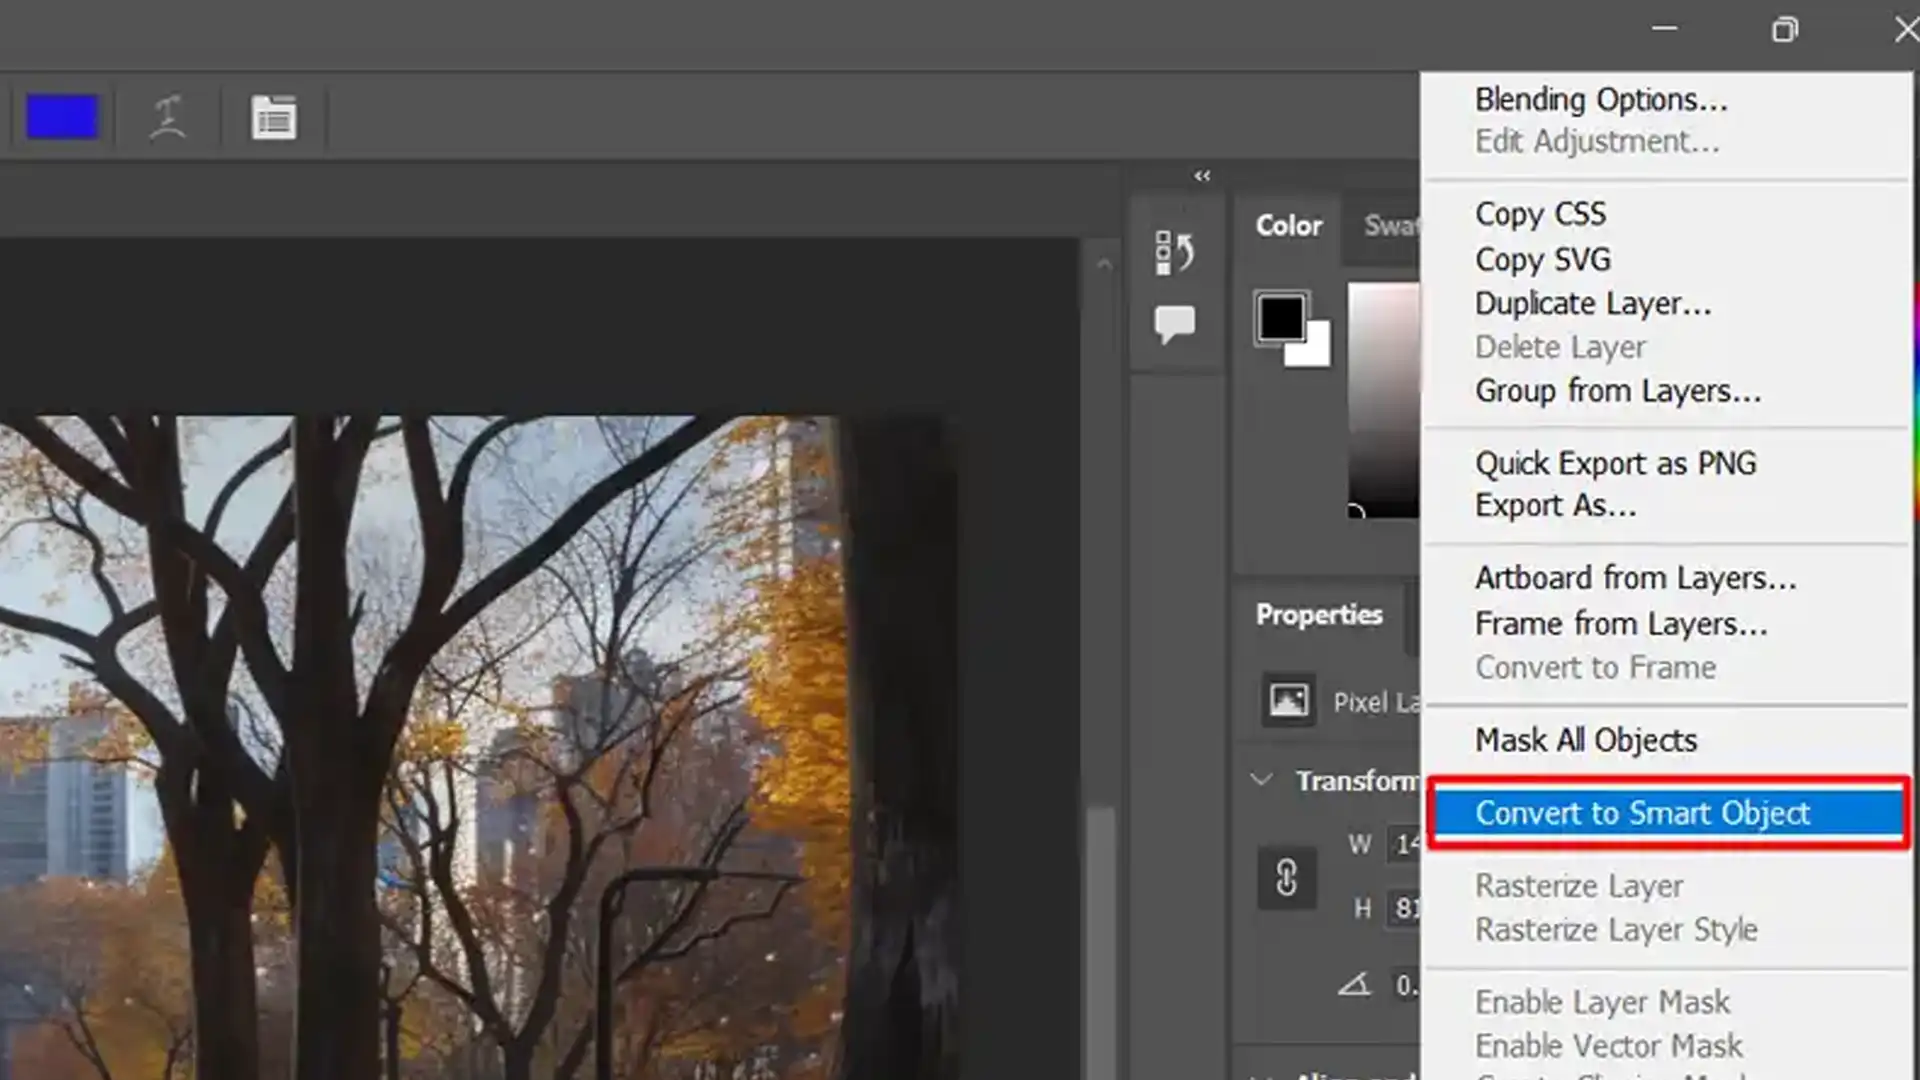The width and height of the screenshot is (1920, 1080).
Task: Open the Properties tab
Action: pyautogui.click(x=1320, y=615)
